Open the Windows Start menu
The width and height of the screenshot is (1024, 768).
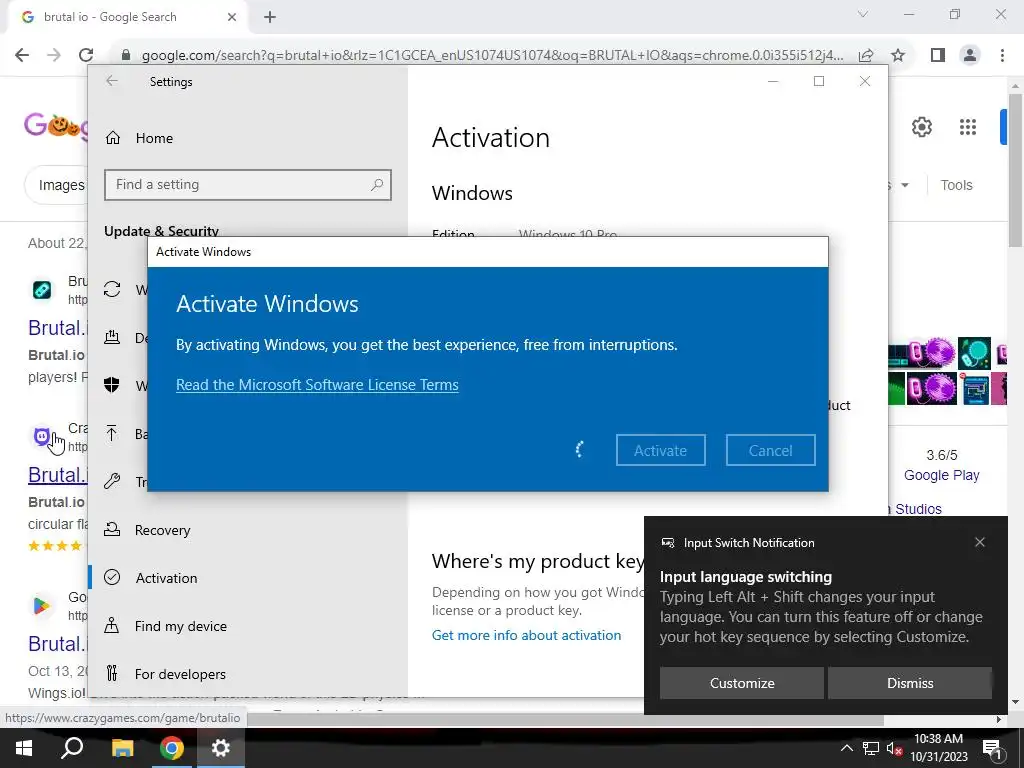click(24, 748)
